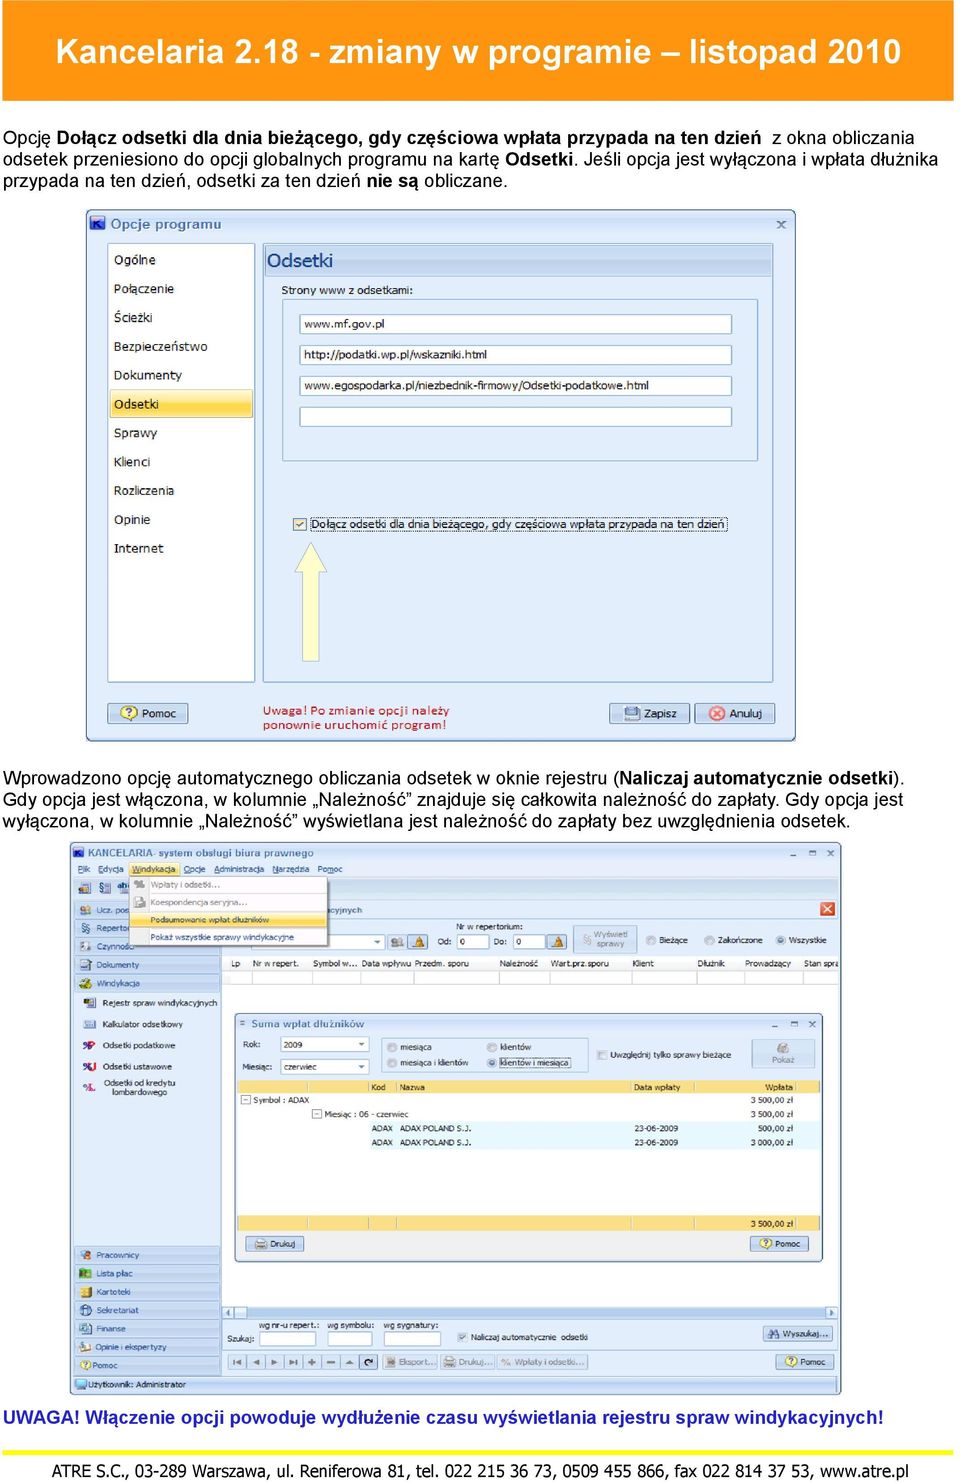Image resolution: width=960 pixels, height=1482 pixels.
Task: Select the Zakończone radio button
Action: click(709, 940)
